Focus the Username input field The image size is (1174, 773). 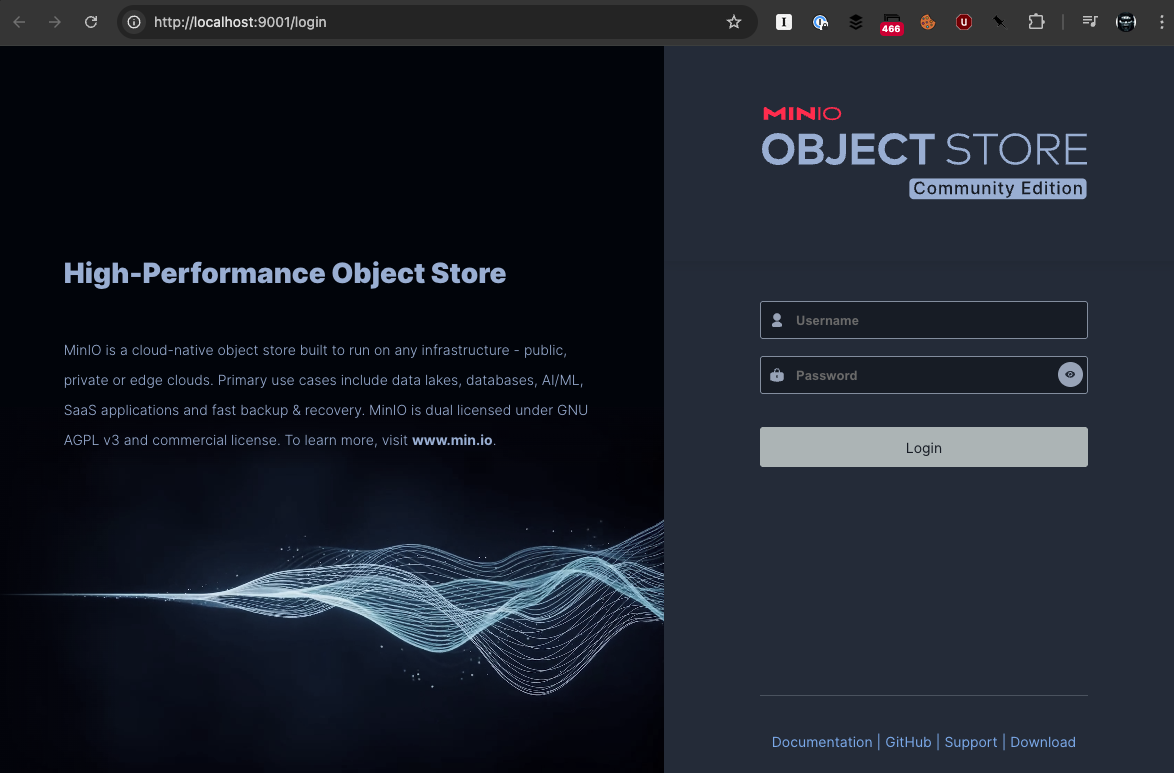(x=923, y=320)
